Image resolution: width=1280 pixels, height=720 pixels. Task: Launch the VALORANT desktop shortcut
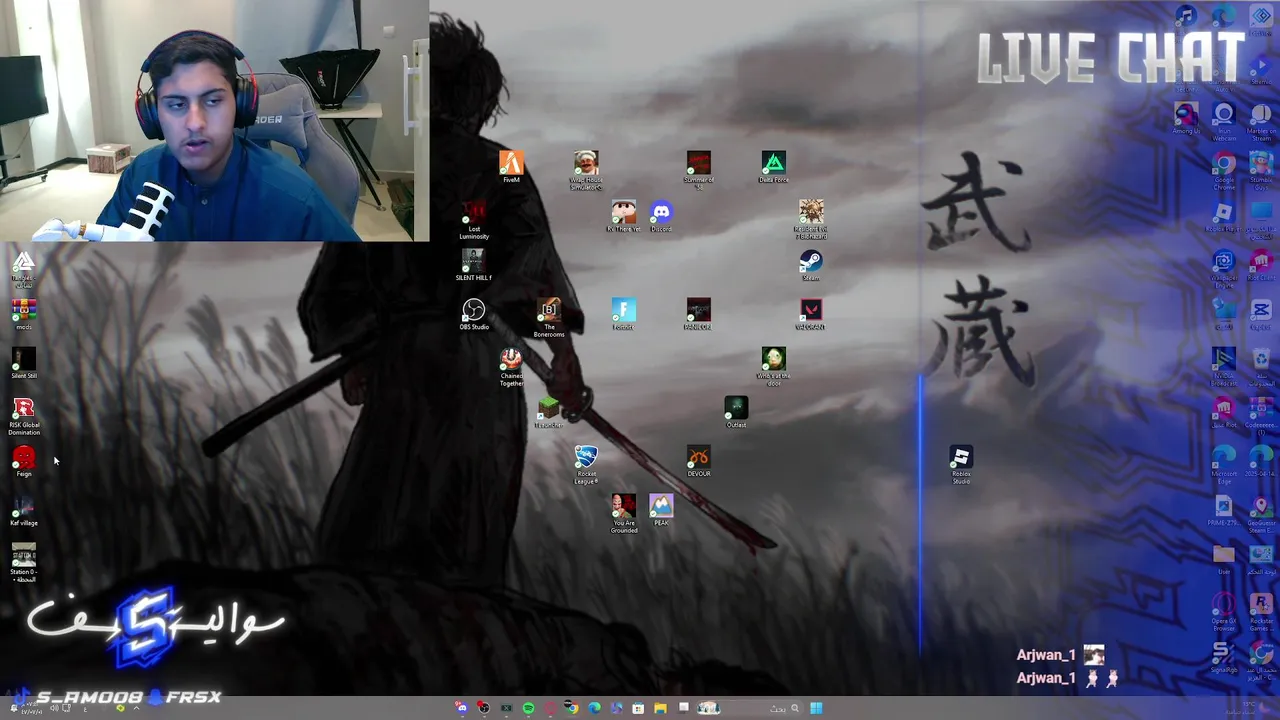tap(810, 312)
